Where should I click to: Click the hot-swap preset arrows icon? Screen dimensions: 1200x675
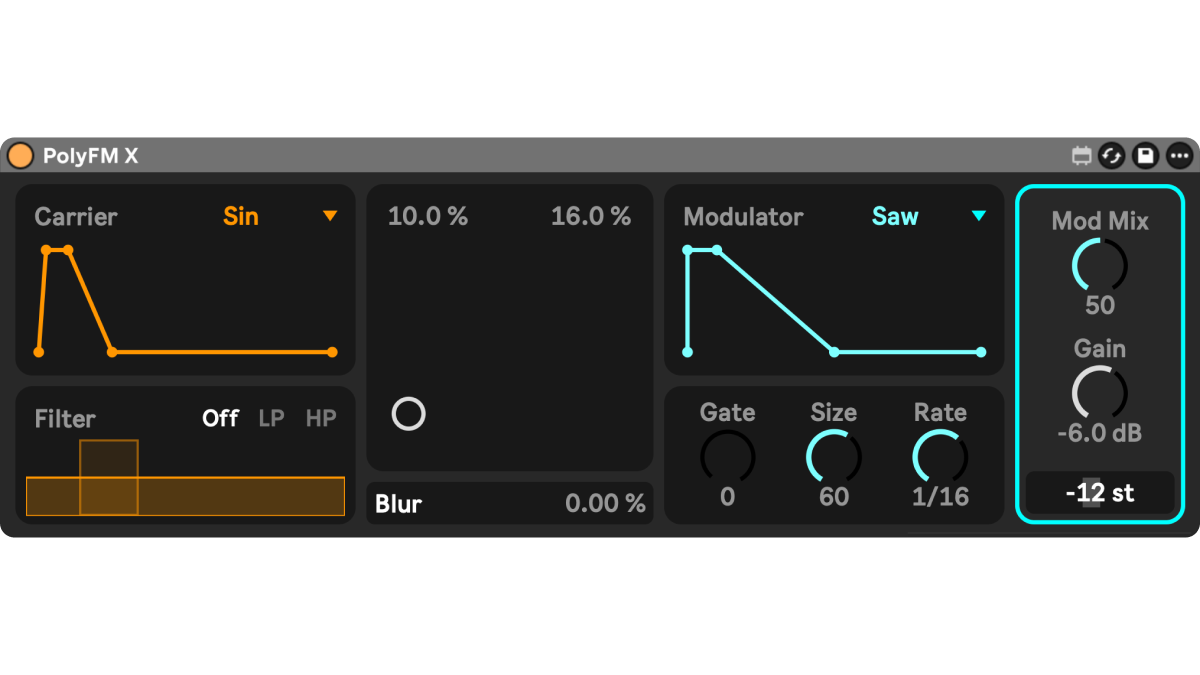[1112, 156]
